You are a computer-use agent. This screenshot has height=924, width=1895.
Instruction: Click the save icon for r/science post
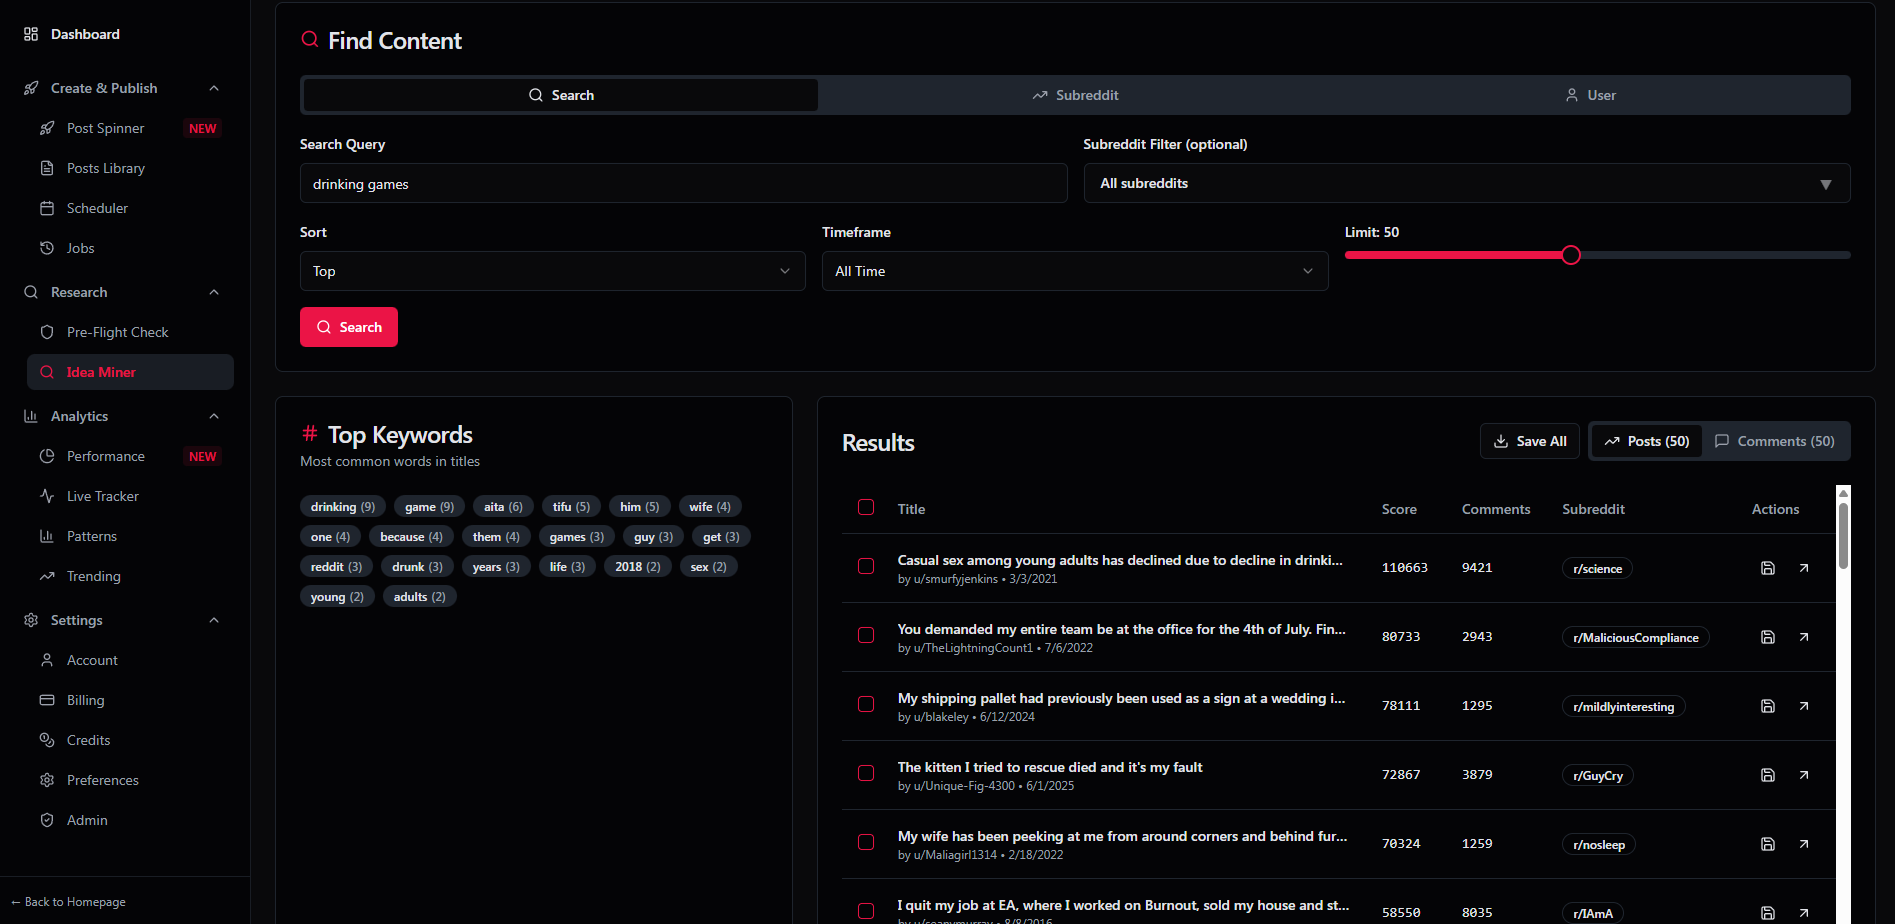coord(1767,568)
